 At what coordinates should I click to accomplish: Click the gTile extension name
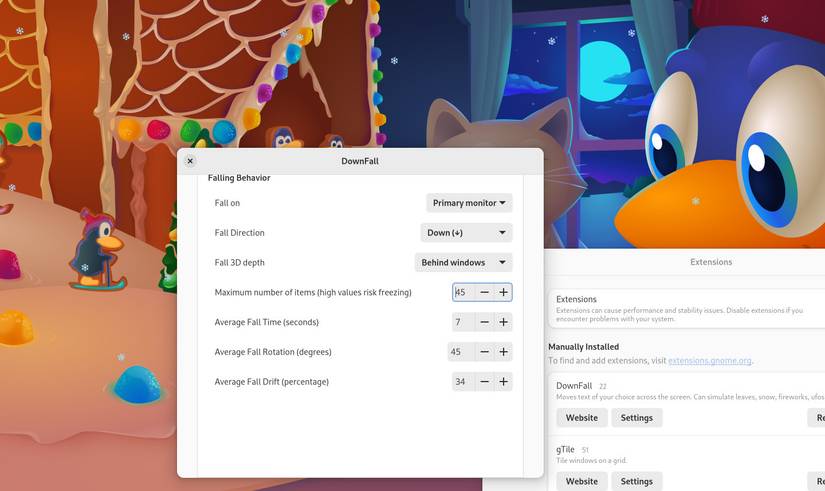tap(565, 449)
